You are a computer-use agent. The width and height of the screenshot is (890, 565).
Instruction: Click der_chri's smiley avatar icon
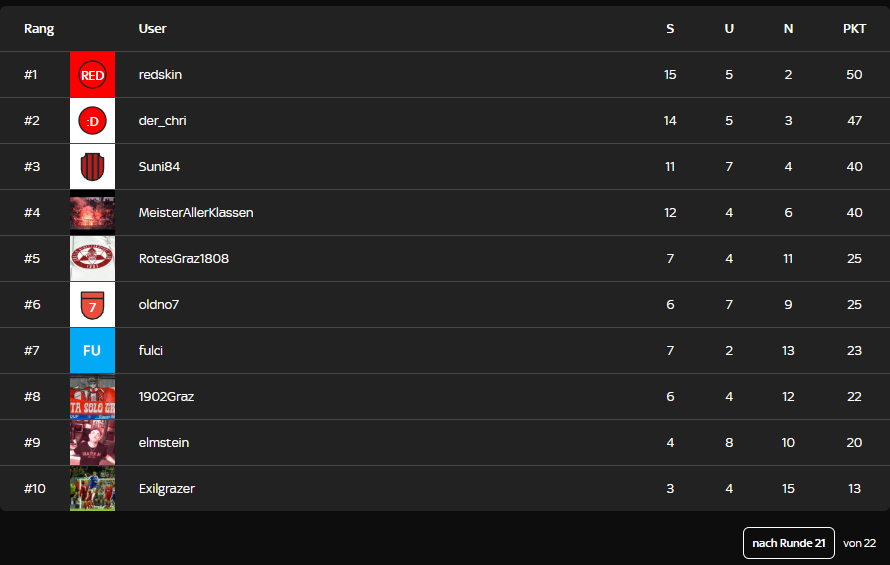coord(92,121)
